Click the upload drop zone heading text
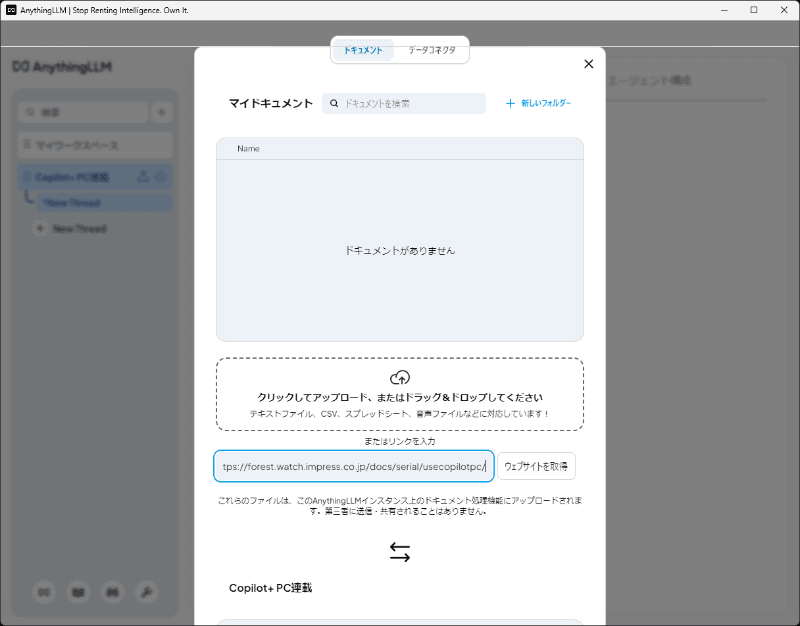800x626 pixels. click(x=399, y=397)
